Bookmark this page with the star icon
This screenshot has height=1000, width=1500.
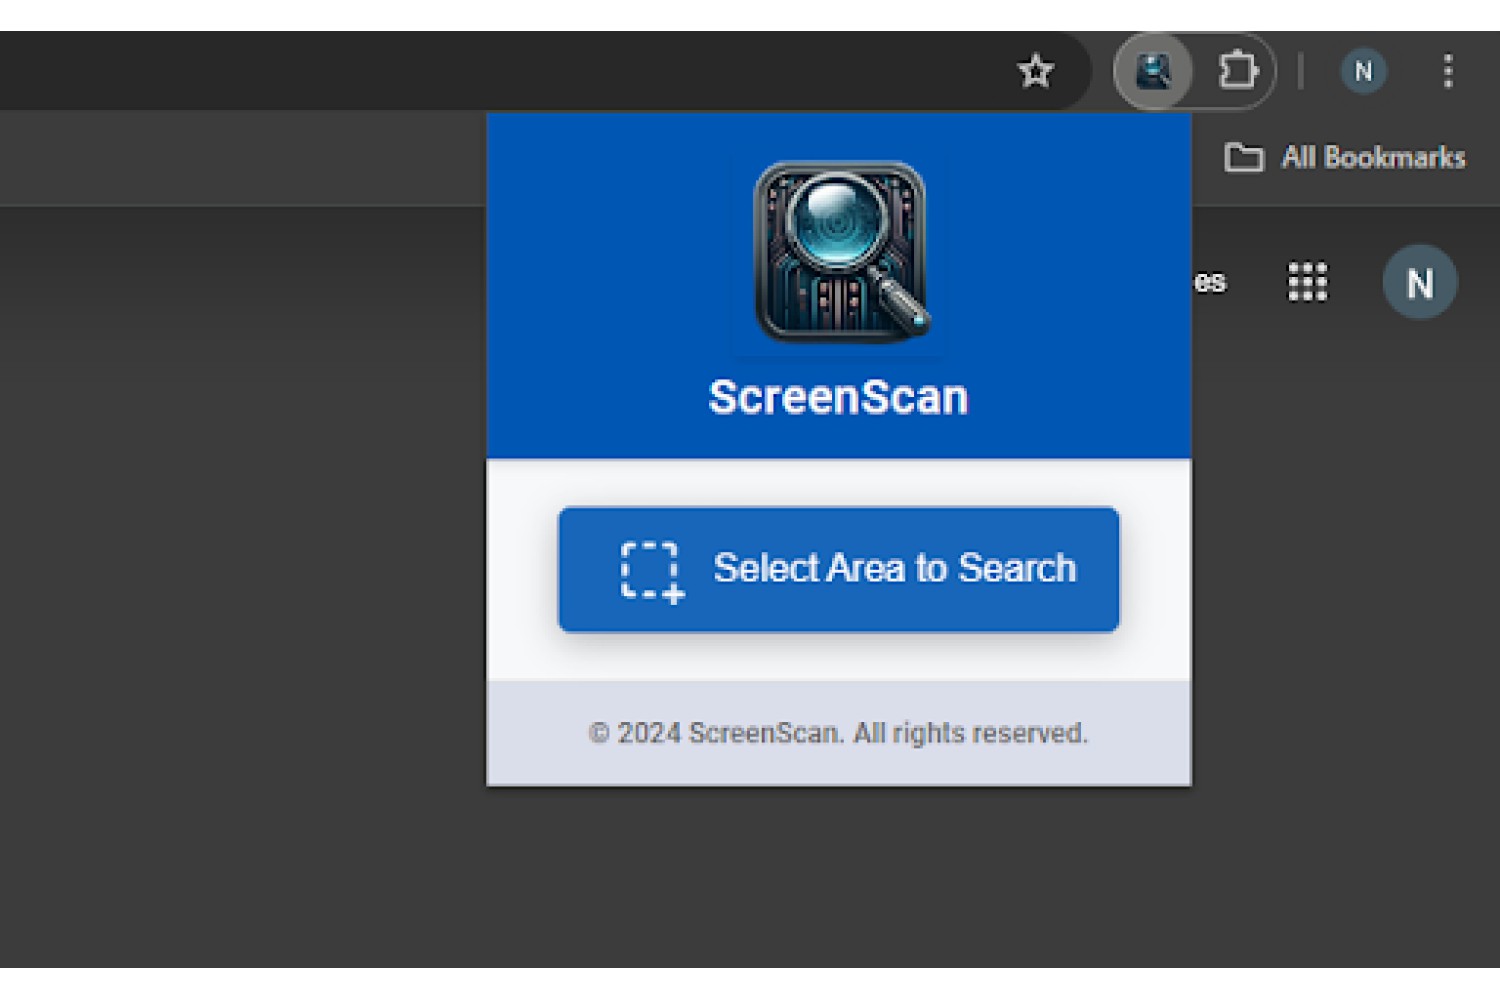click(1035, 71)
